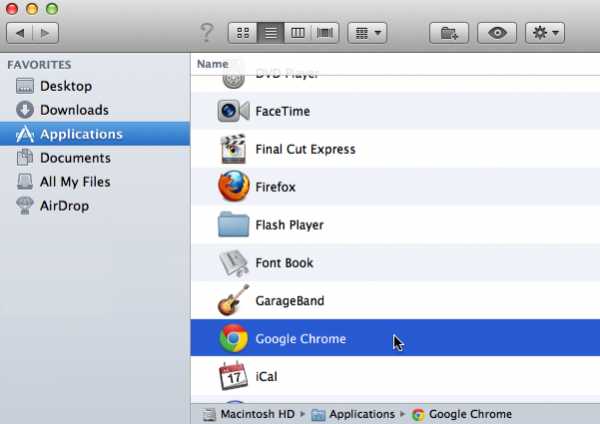Open Documents in the sidebar
600x424 pixels.
click(95, 158)
